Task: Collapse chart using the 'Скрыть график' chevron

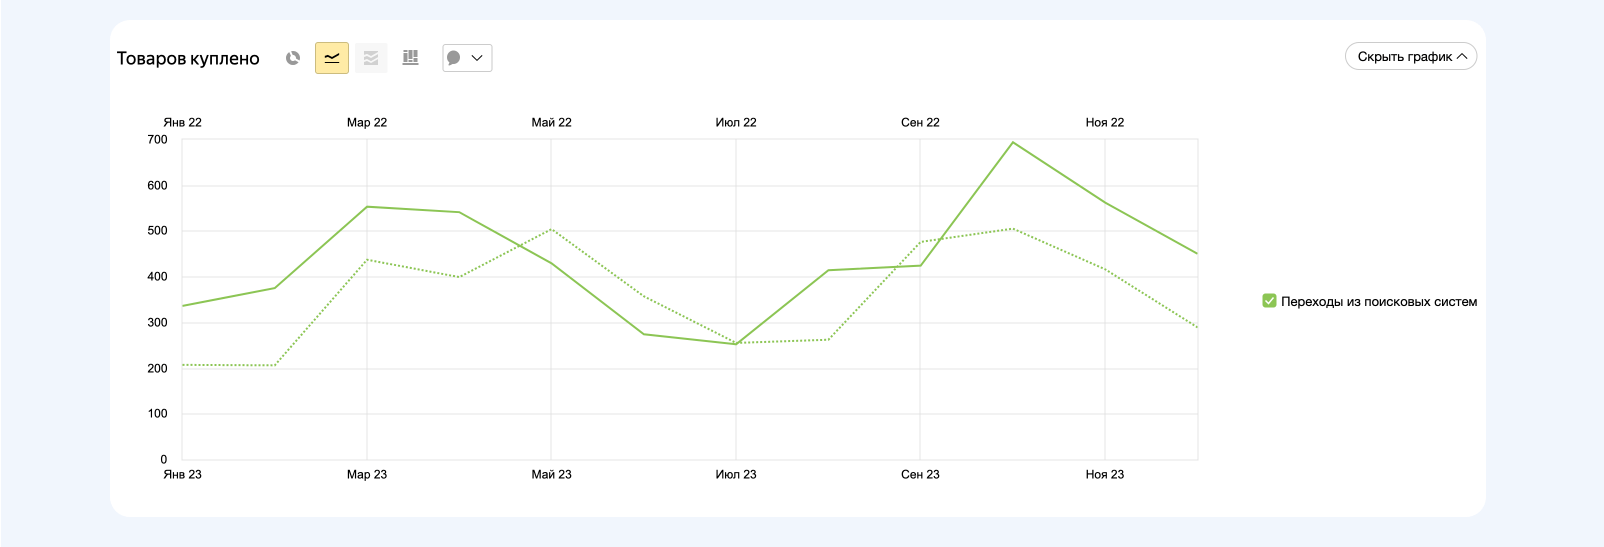Action: tap(1462, 57)
